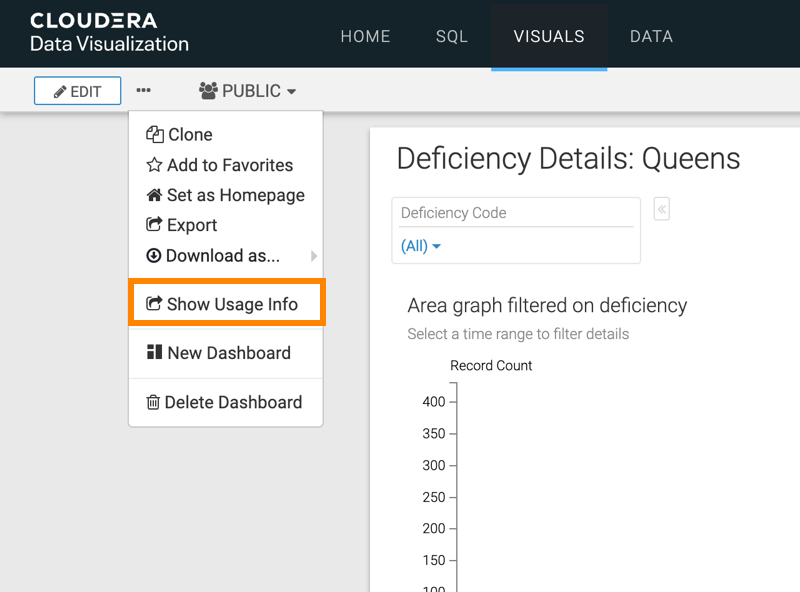
Task: Go to the HOME tab
Action: pyautogui.click(x=365, y=36)
